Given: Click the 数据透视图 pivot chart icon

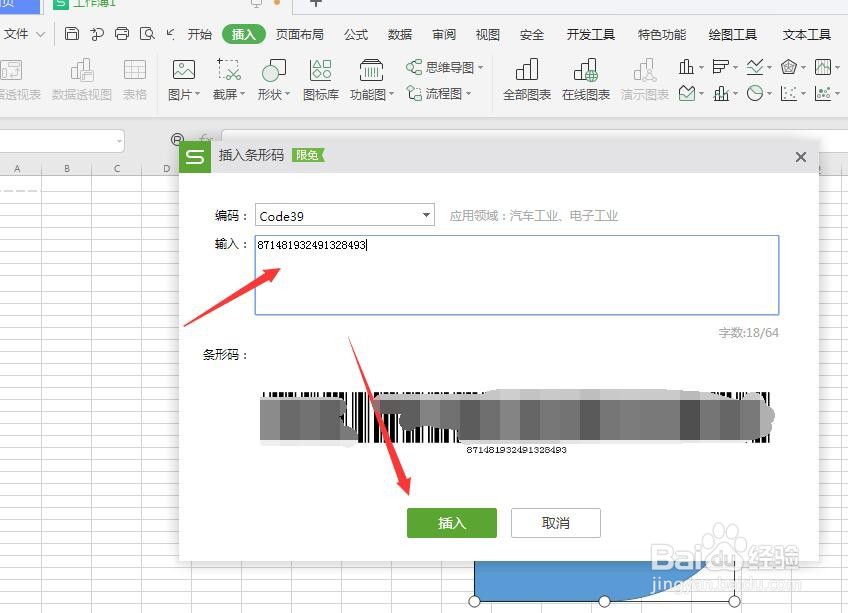Looking at the screenshot, I should coord(82,80).
